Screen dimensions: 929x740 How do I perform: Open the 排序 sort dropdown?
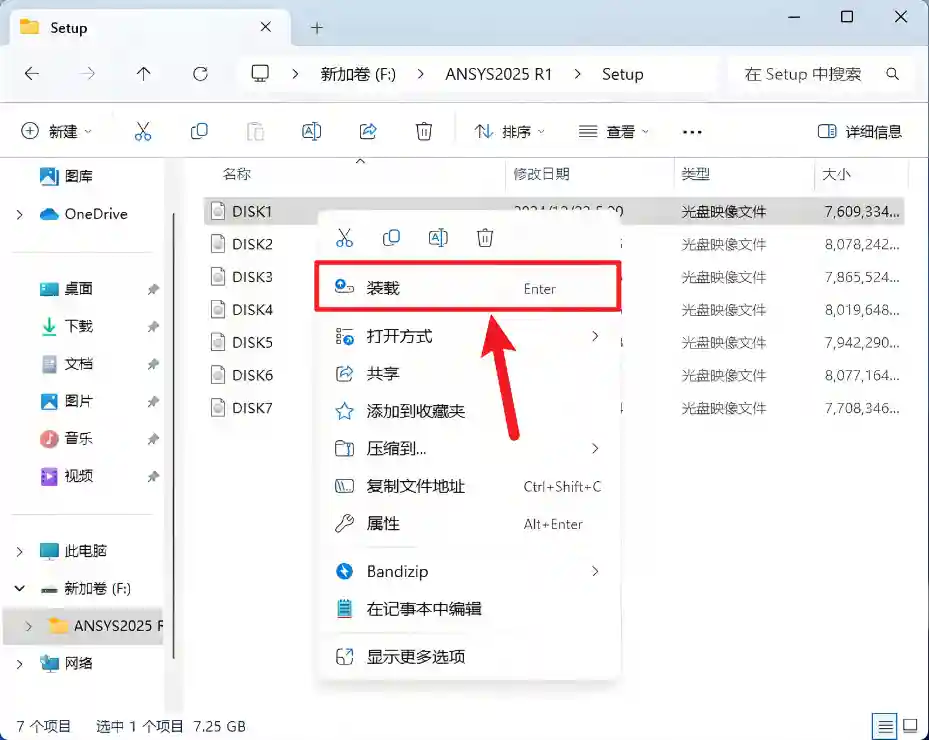(x=510, y=131)
